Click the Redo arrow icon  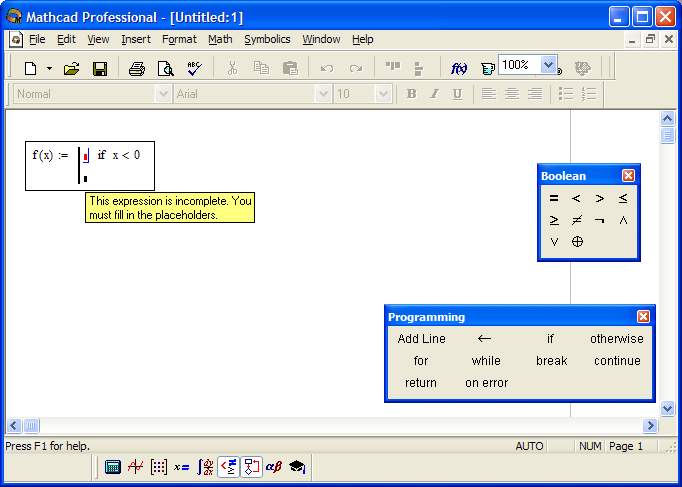pos(356,68)
